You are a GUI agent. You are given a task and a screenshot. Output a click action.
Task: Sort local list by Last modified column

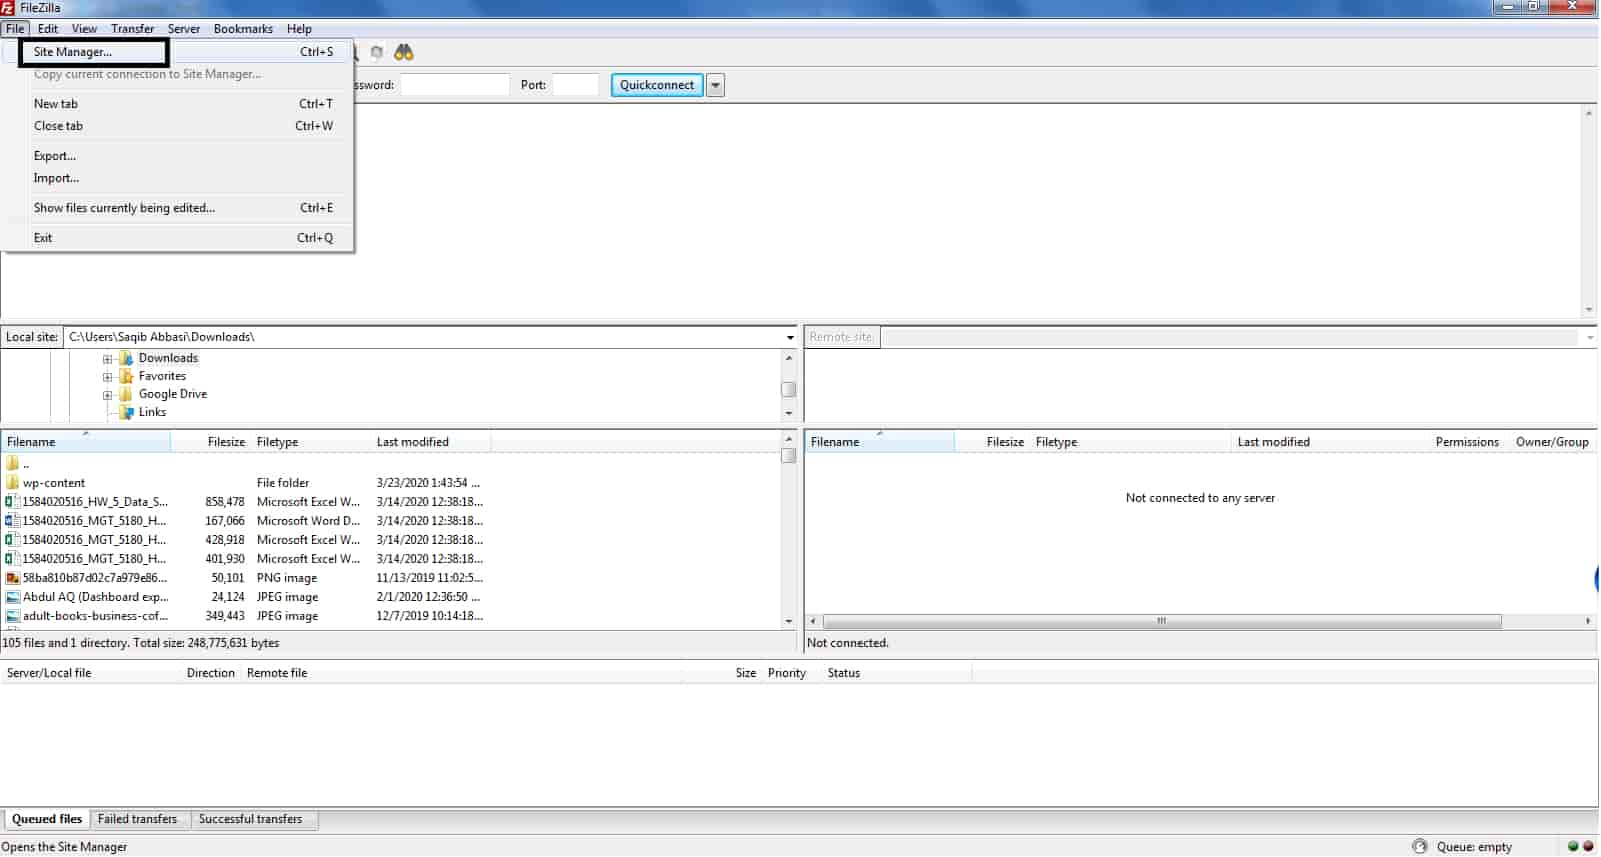430,441
